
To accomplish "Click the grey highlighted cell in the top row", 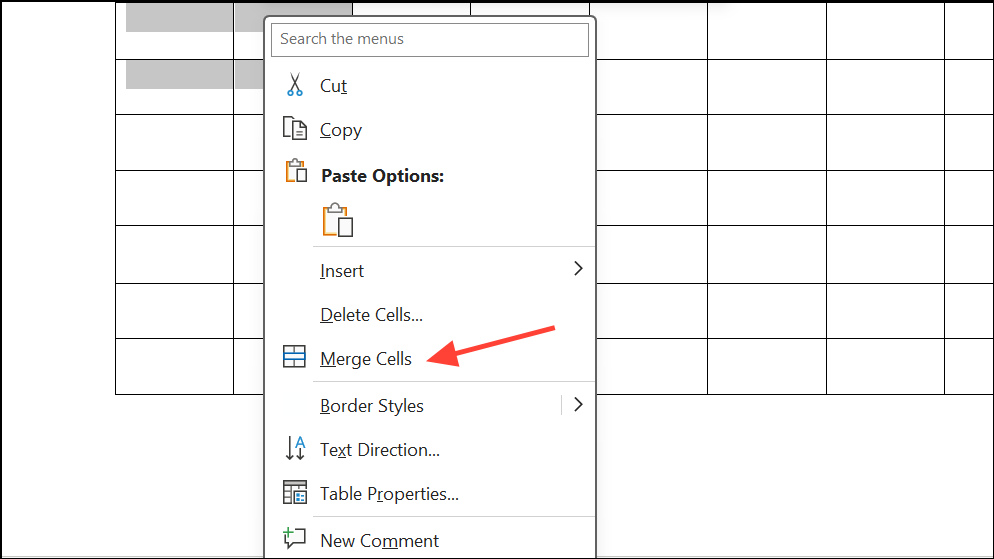I will pos(178,17).
